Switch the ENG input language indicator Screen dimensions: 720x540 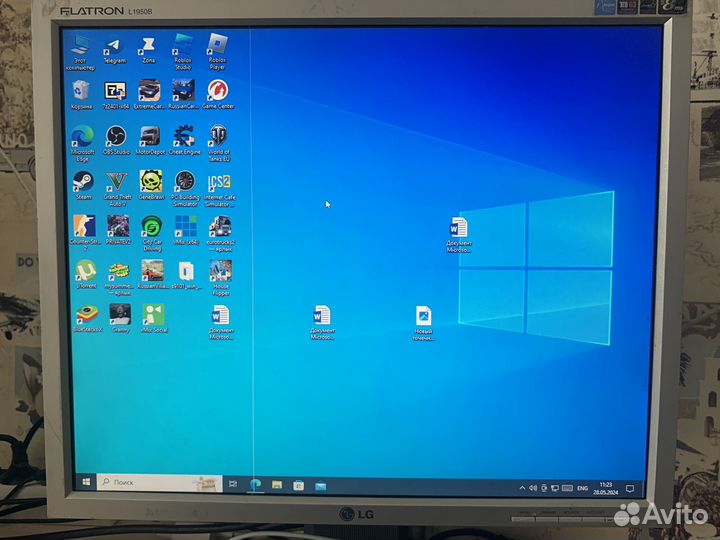[x=582, y=489]
